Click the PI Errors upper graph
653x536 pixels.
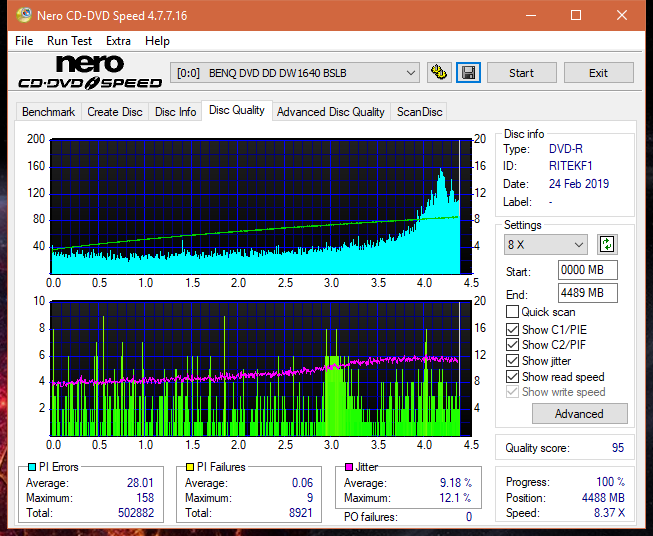(x=261, y=206)
